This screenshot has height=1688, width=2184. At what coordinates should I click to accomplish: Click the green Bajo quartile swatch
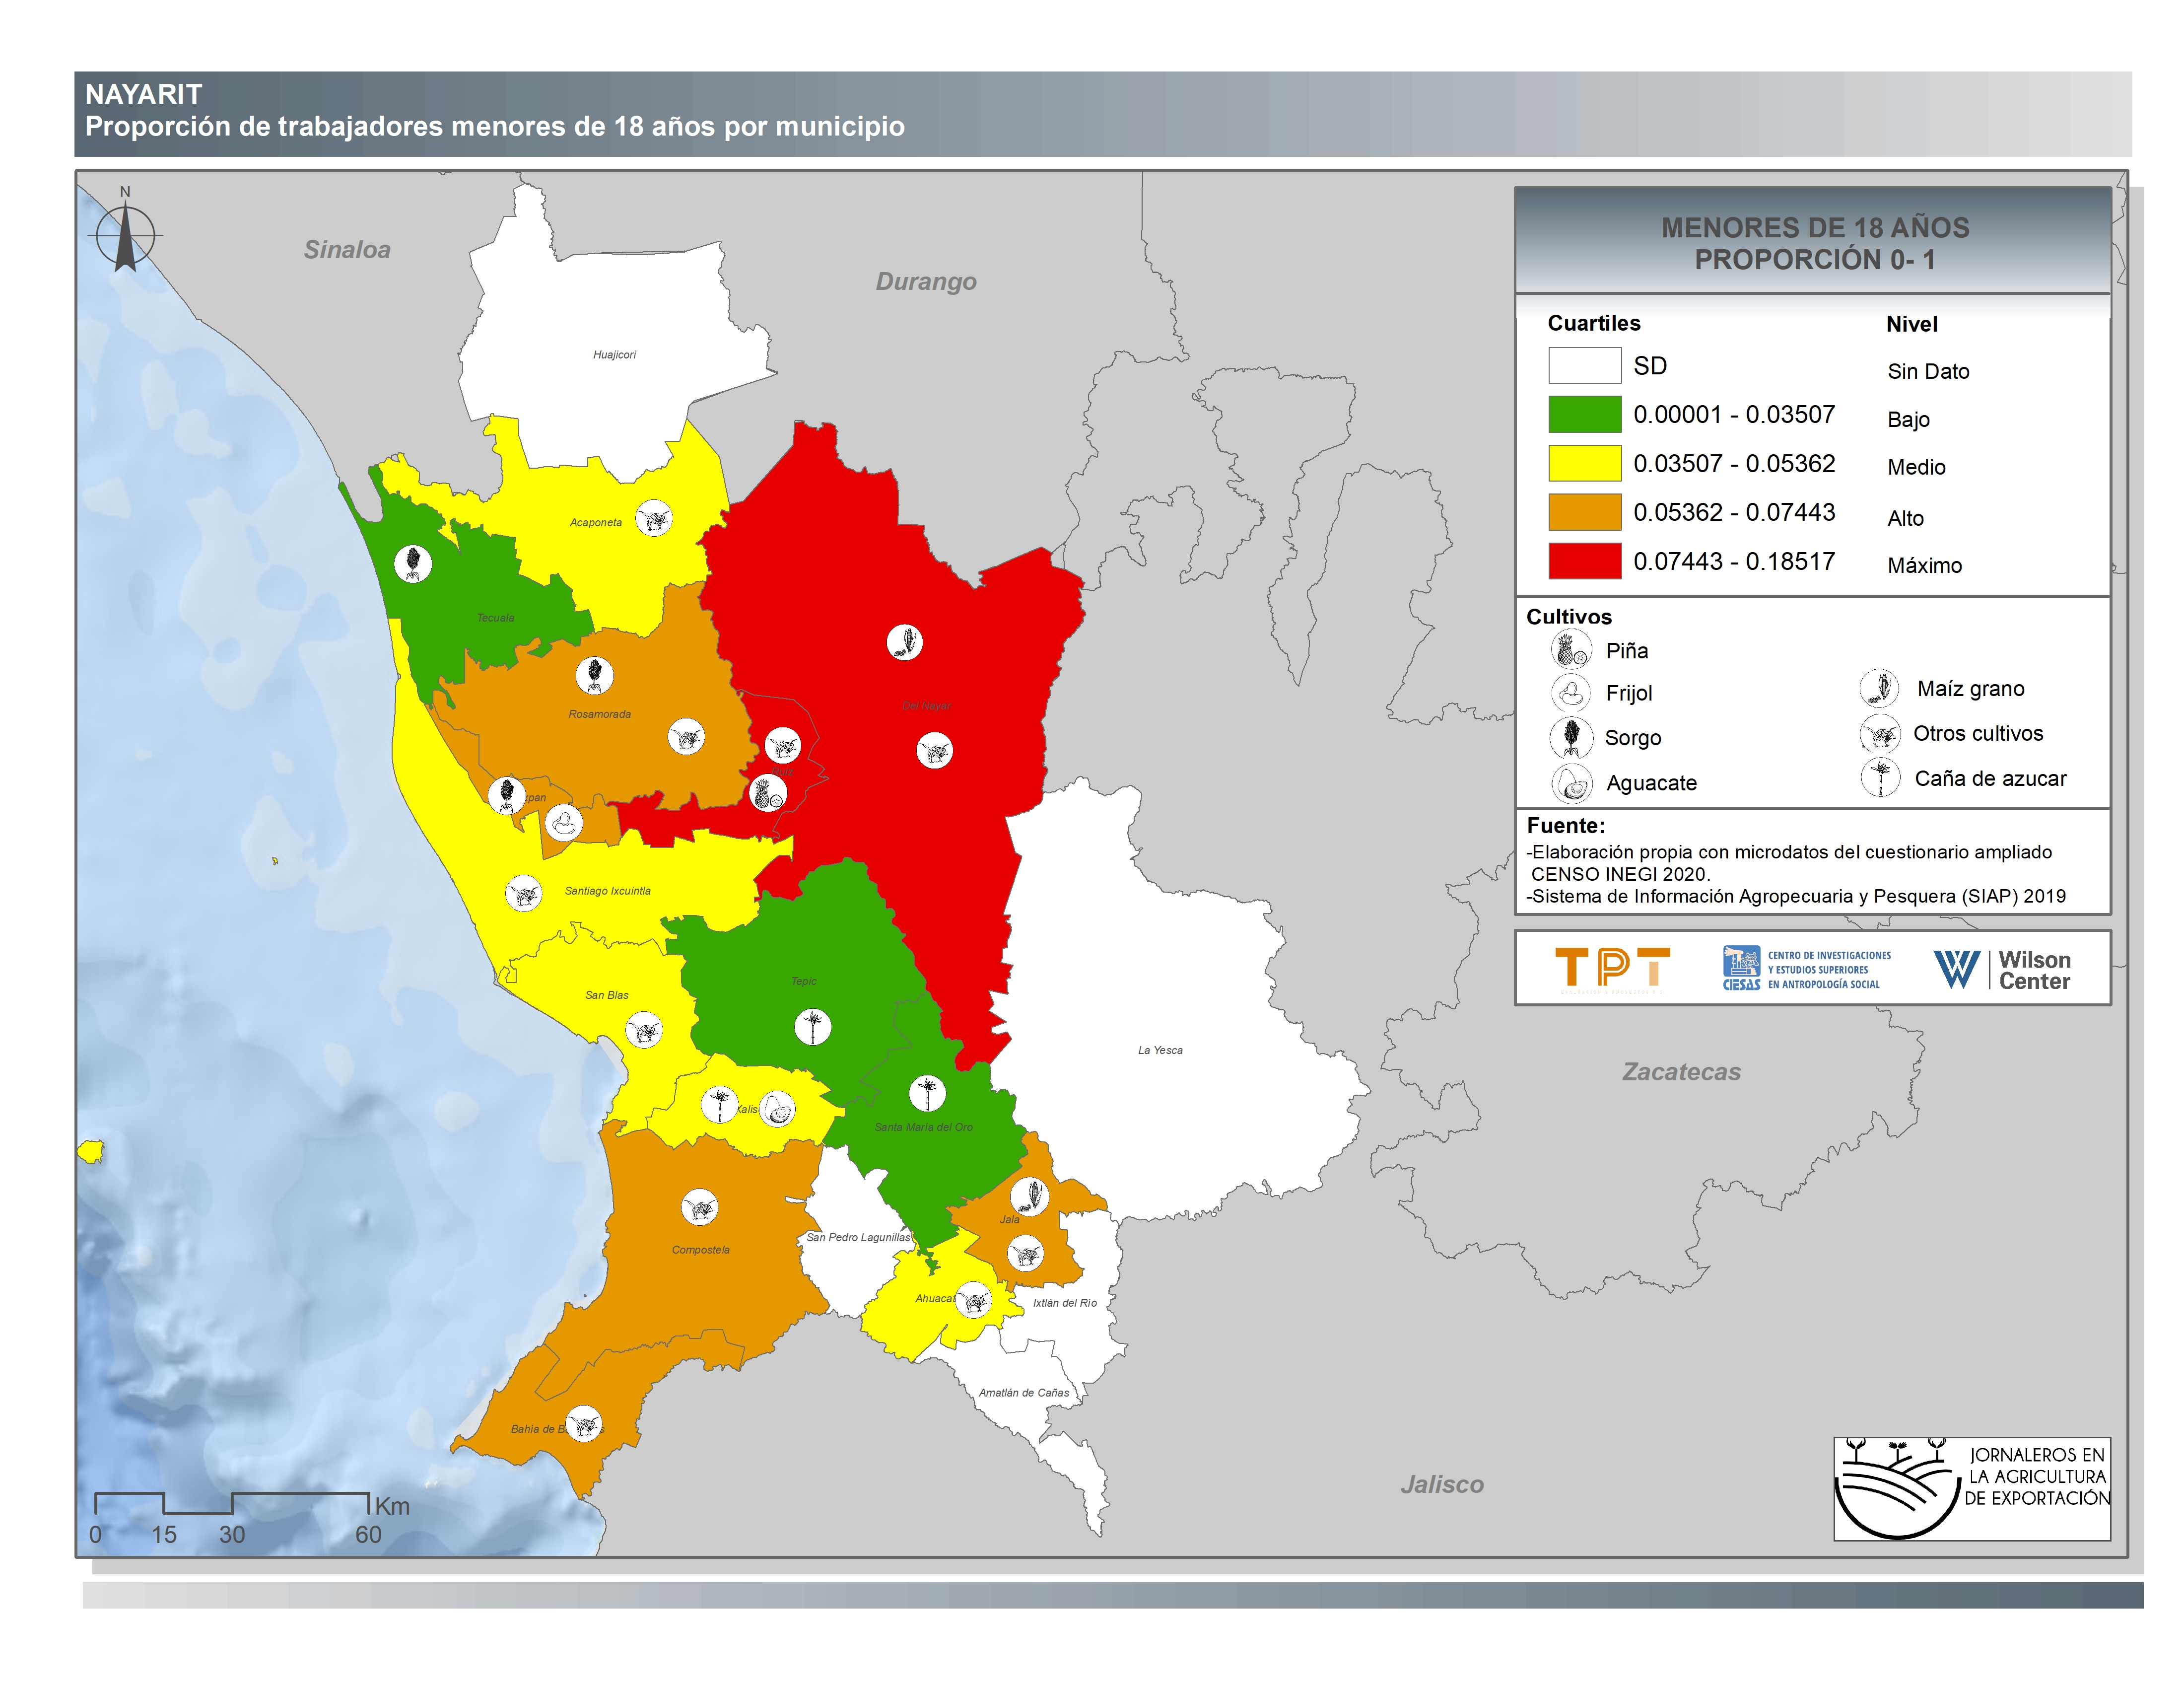tap(1584, 414)
